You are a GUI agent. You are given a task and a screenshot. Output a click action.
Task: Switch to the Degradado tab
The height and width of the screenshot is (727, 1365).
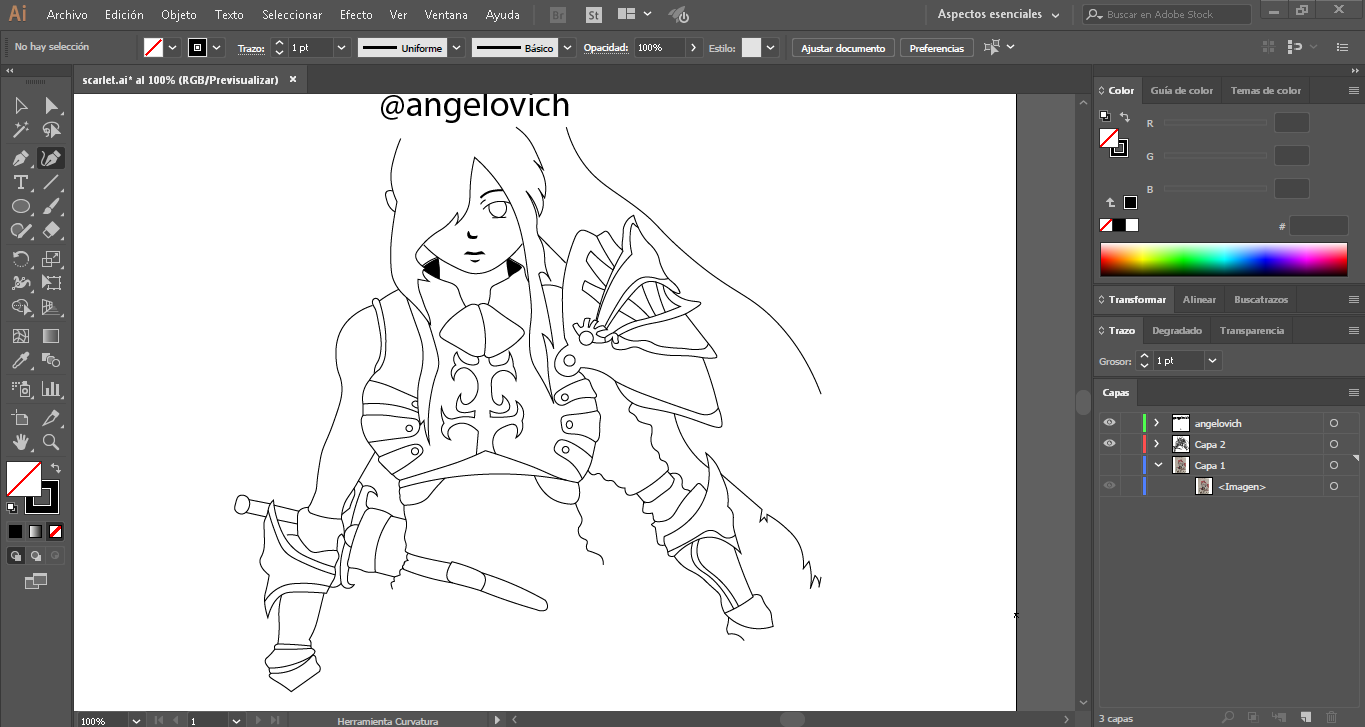click(1176, 330)
